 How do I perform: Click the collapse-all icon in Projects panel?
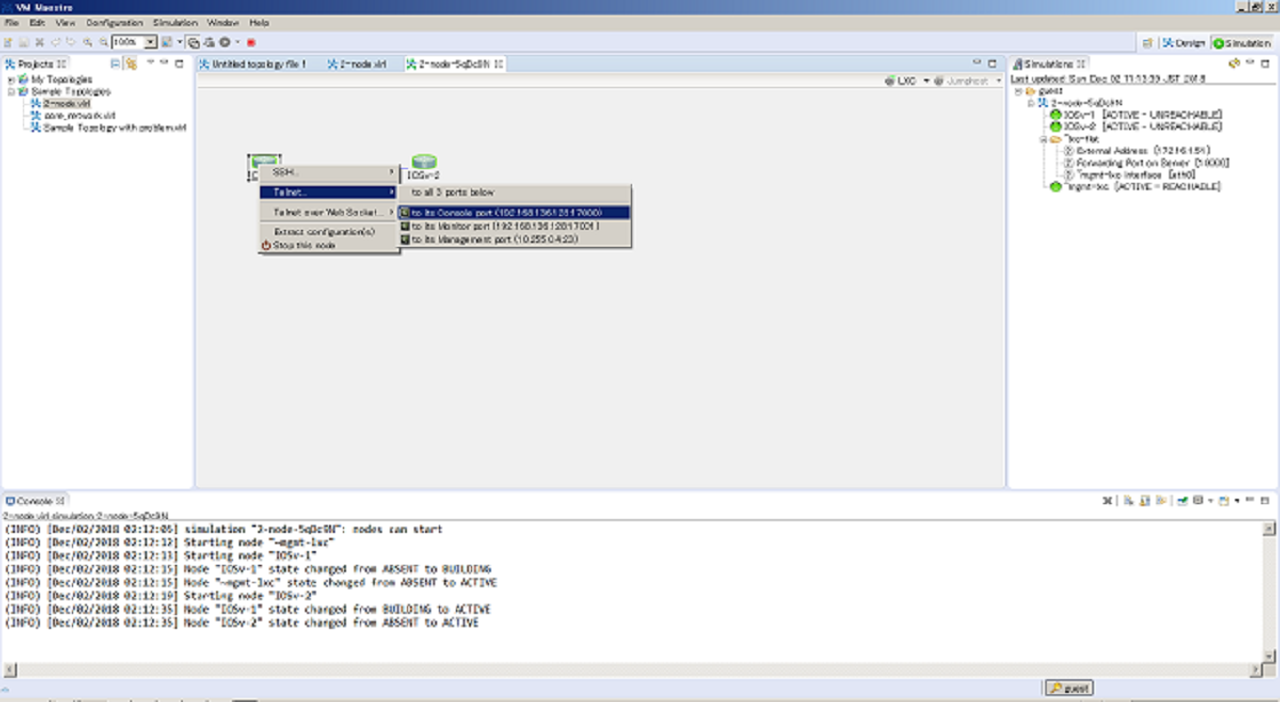pyautogui.click(x=115, y=63)
